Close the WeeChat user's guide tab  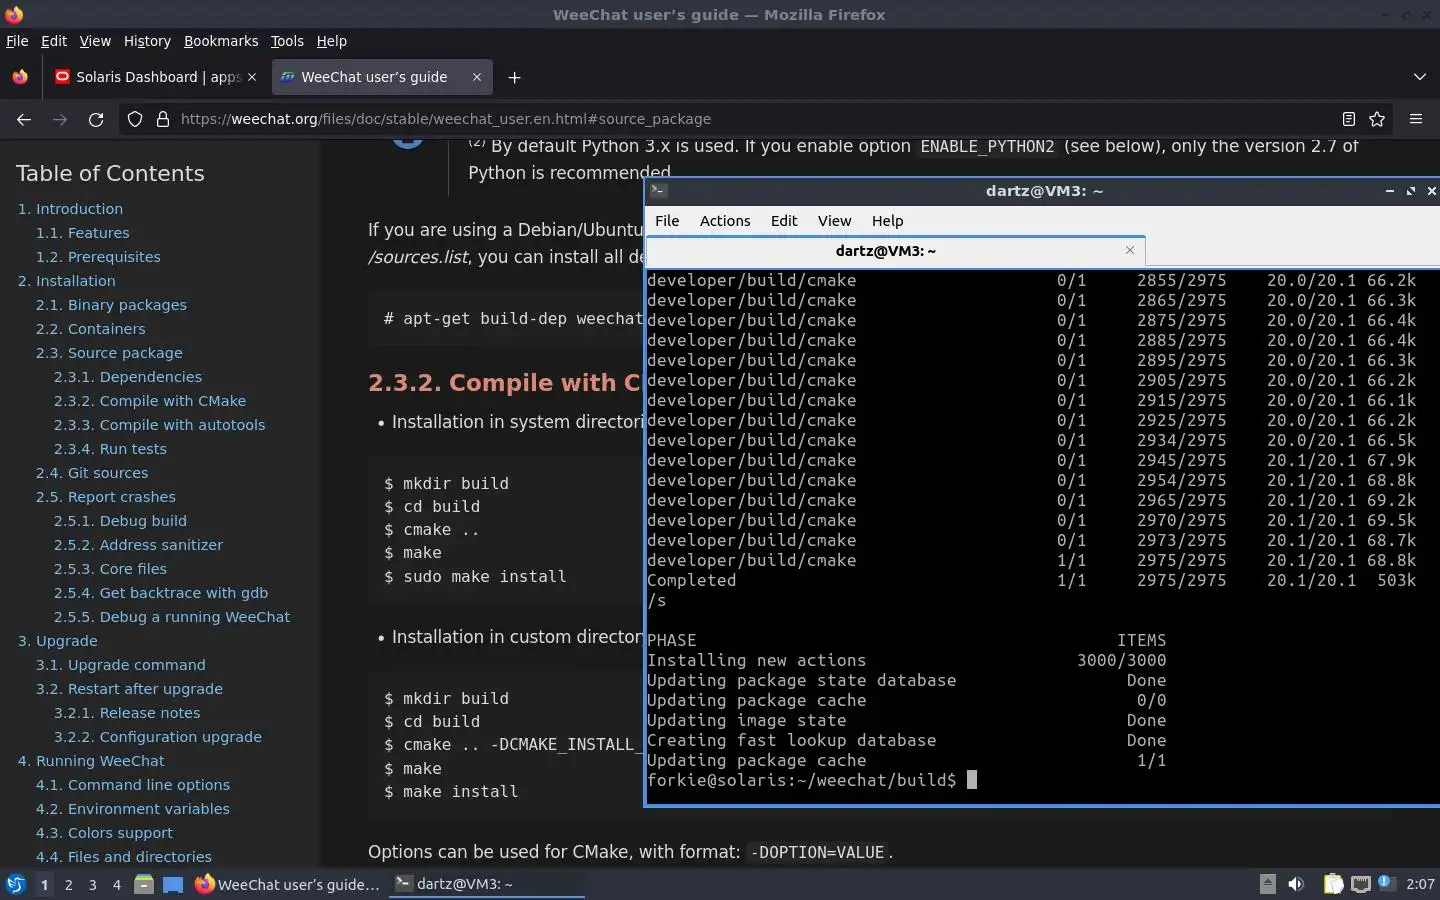[x=477, y=77]
